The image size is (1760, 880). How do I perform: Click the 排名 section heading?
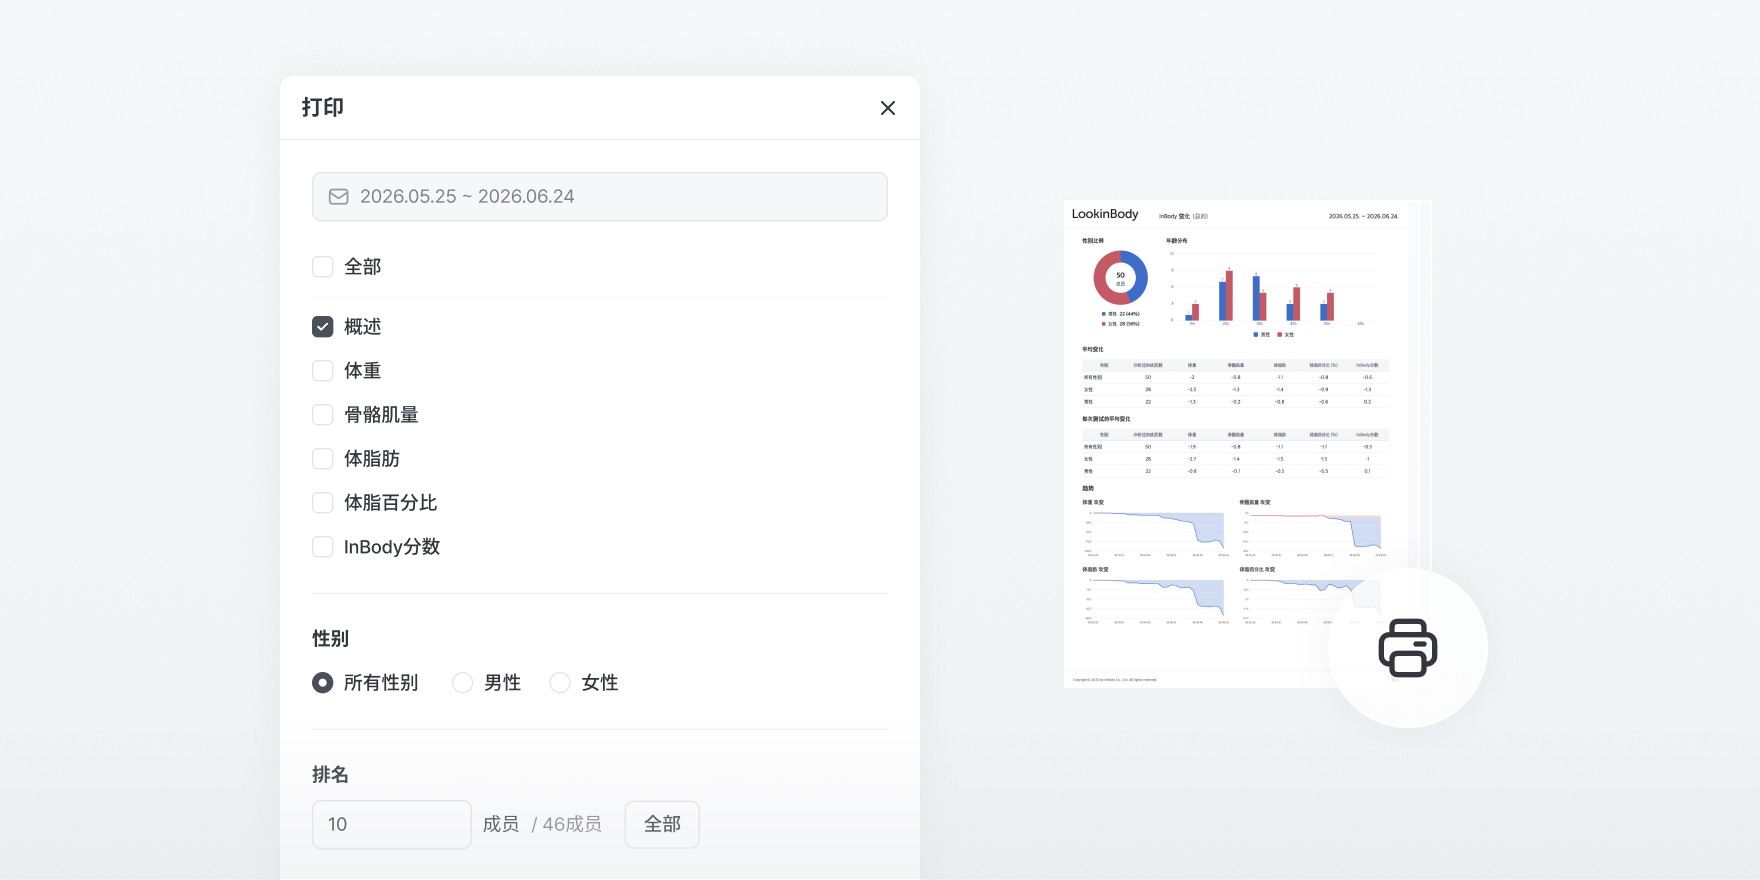[x=330, y=775]
